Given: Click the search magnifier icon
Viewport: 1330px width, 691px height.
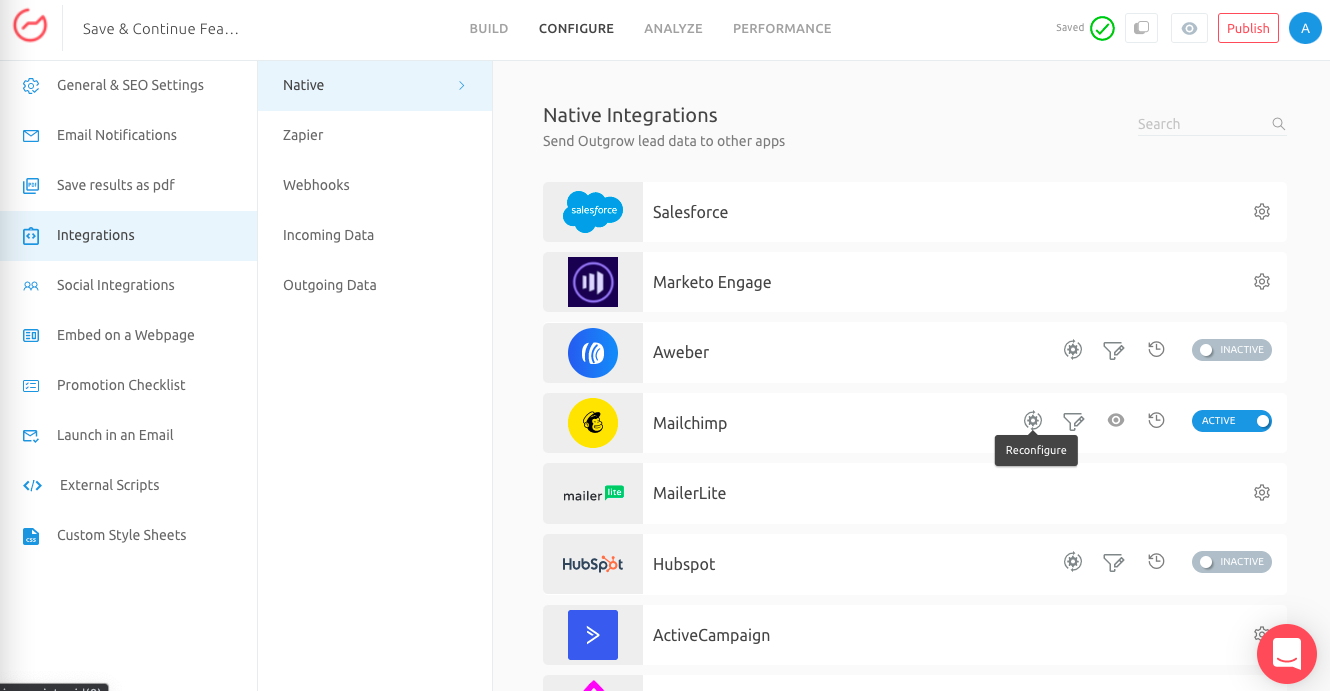Looking at the screenshot, I should 1278,124.
